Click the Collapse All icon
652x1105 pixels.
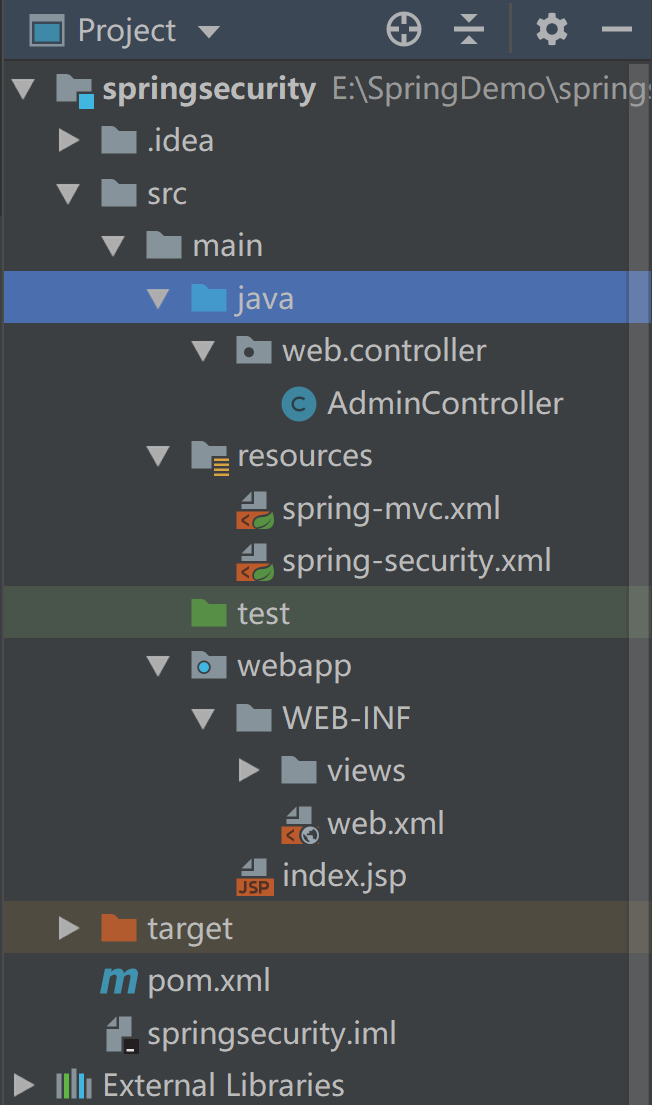468,30
